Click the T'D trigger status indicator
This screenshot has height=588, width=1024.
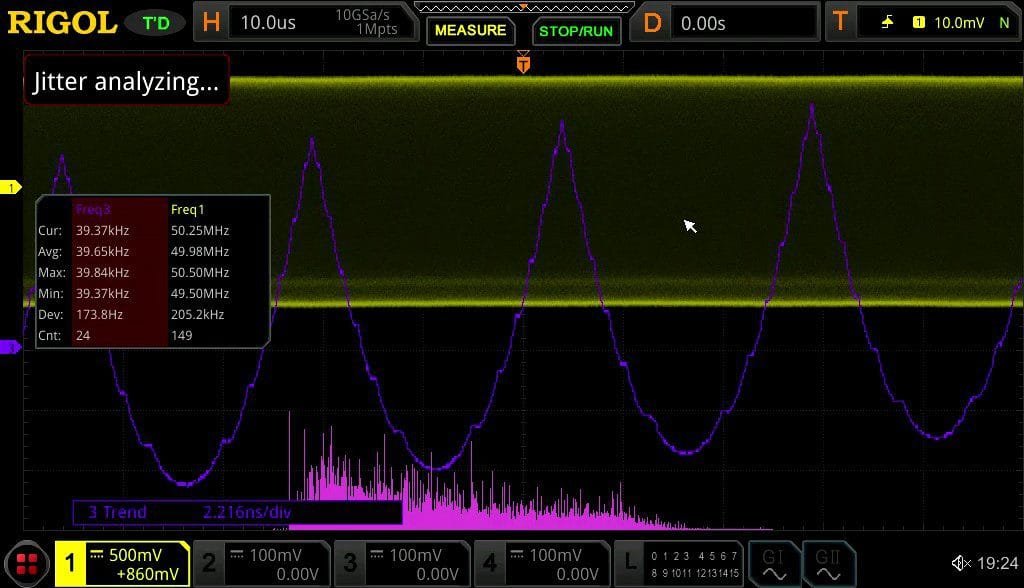tap(156, 23)
